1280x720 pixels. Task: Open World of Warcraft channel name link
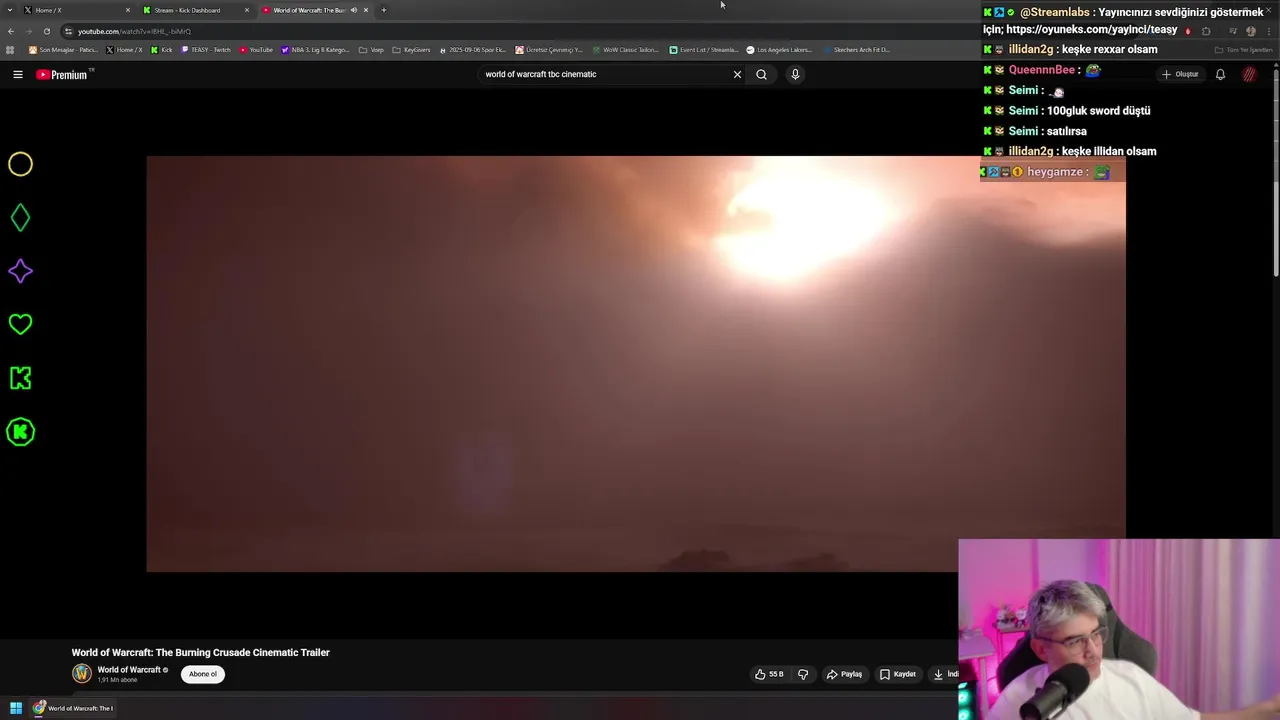pyautogui.click(x=129, y=670)
